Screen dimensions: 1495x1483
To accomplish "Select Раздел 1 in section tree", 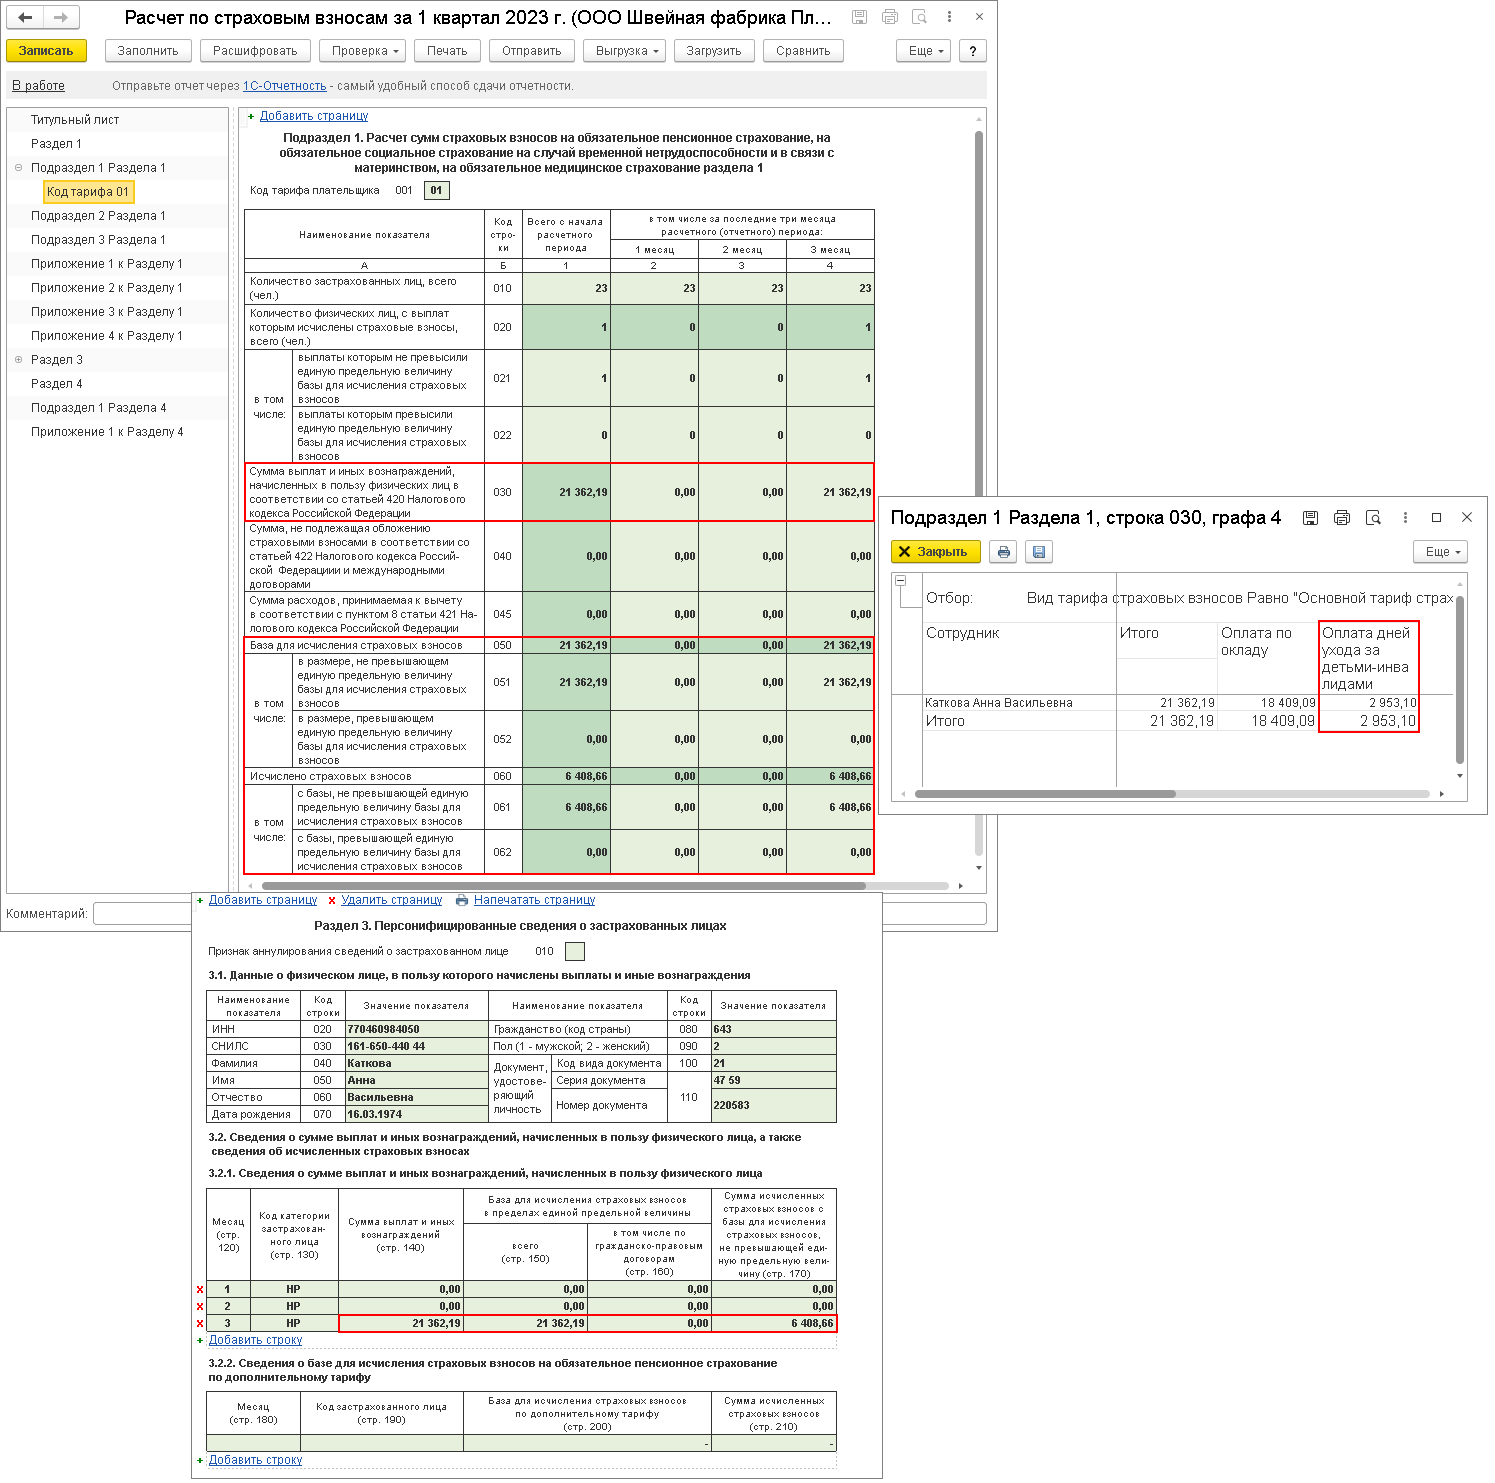I will click(x=56, y=144).
